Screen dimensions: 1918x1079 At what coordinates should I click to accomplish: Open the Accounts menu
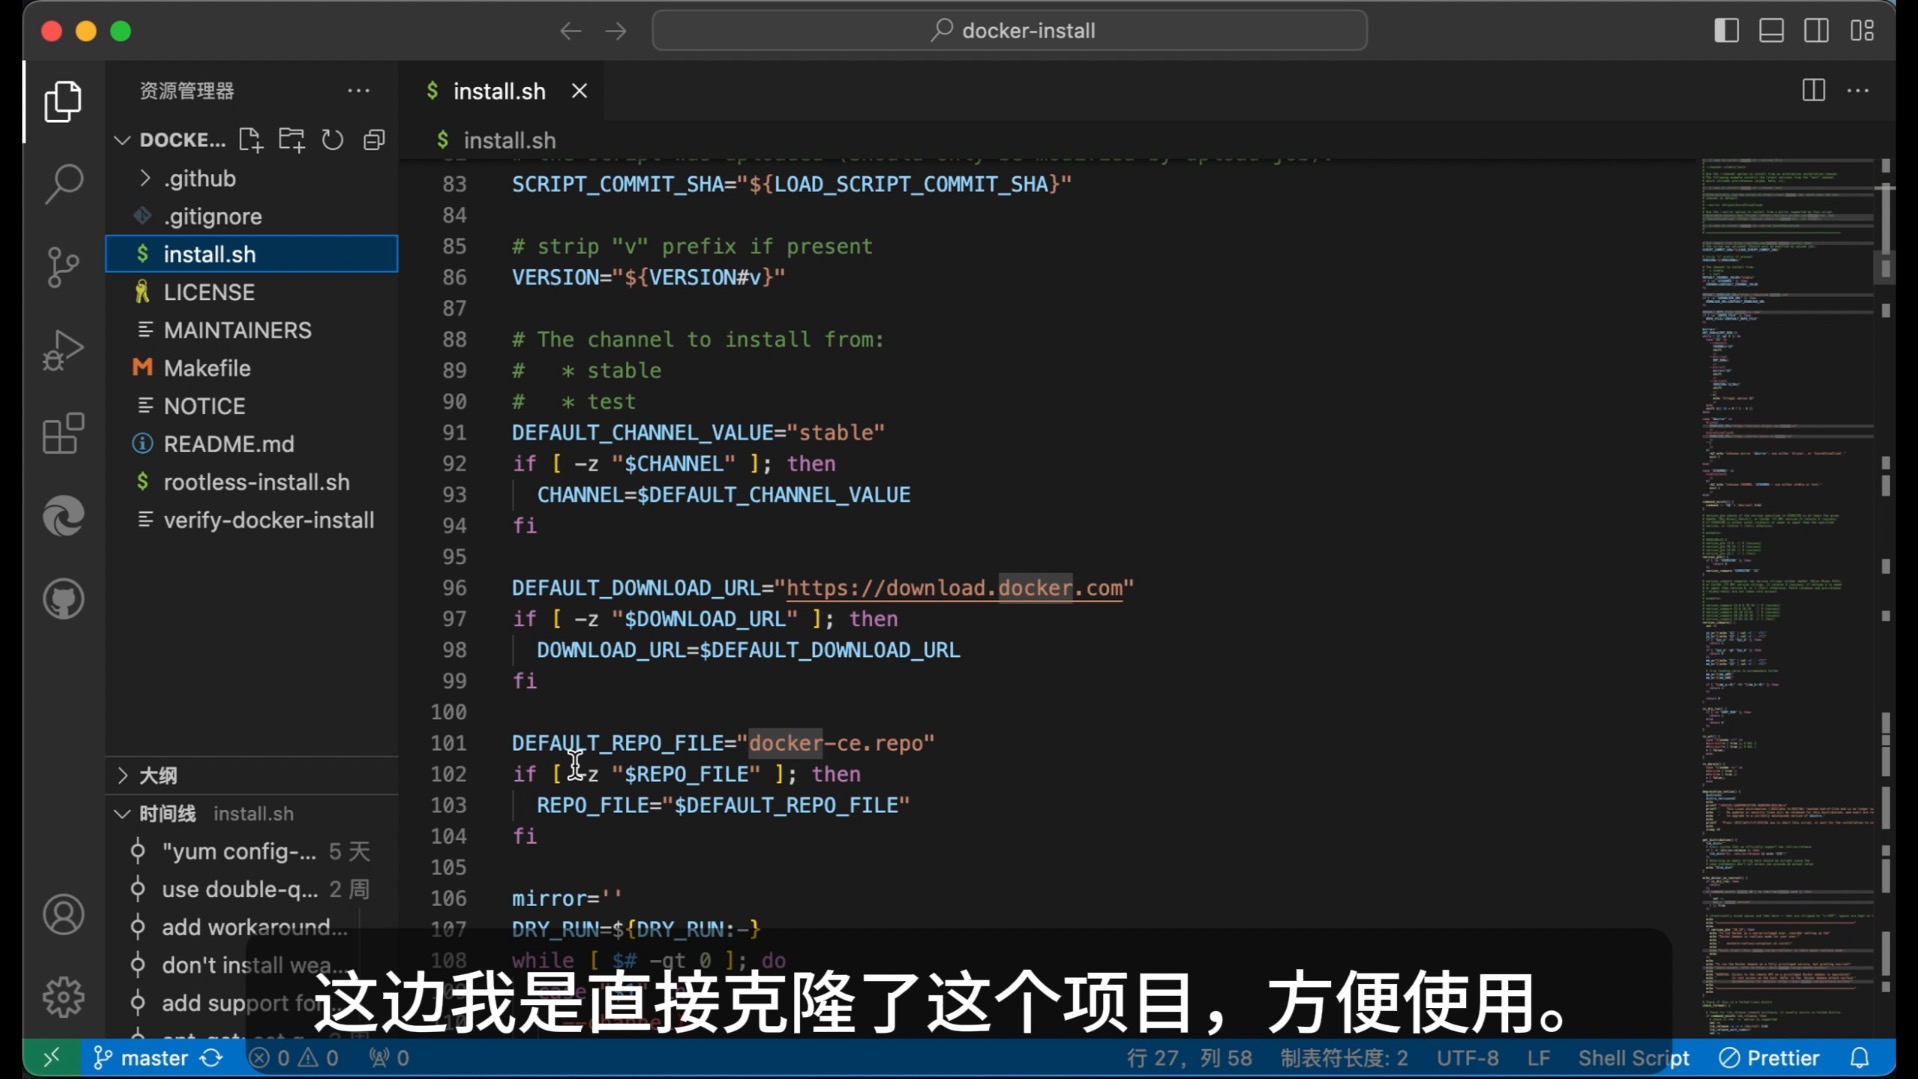click(63, 914)
